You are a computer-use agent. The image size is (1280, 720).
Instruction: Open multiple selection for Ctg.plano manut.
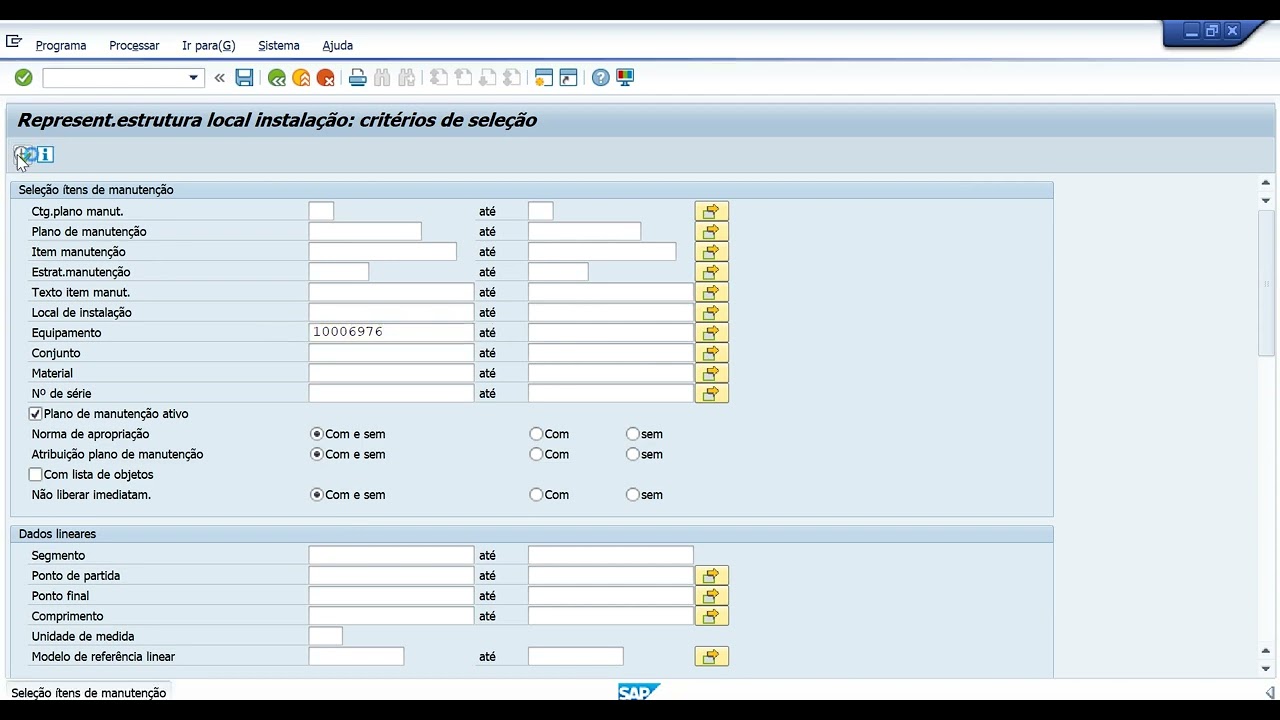click(711, 211)
